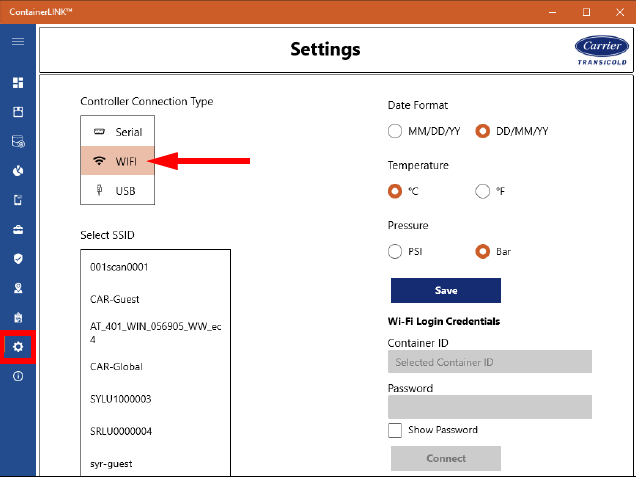
Task: Select WIFI connection type
Action: coord(118,161)
